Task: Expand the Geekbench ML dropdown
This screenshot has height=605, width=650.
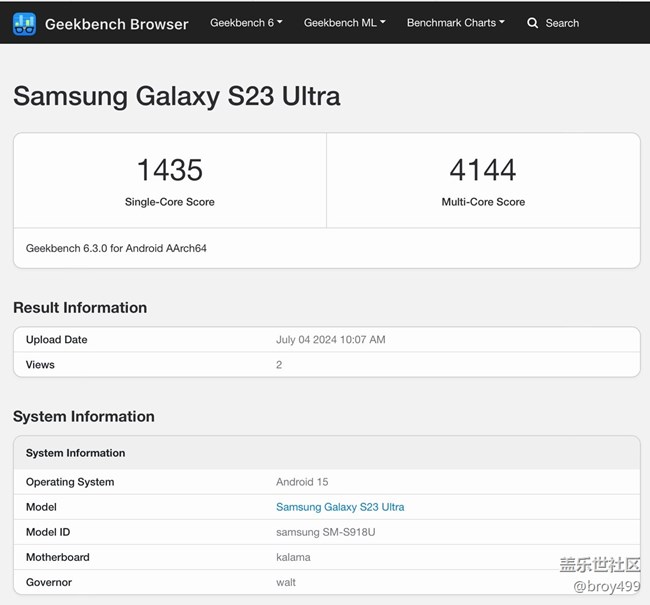Action: pos(344,22)
